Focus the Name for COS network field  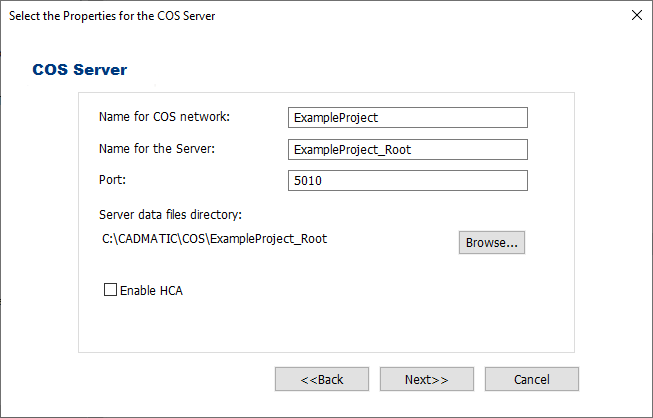[406, 118]
